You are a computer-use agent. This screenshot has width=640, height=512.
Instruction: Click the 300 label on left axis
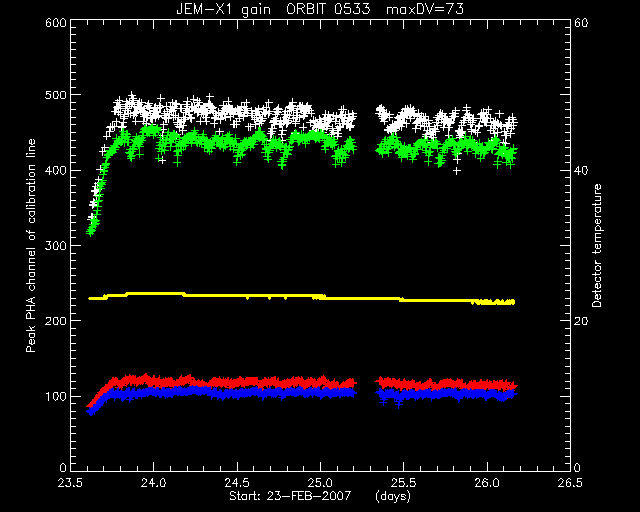(56, 246)
